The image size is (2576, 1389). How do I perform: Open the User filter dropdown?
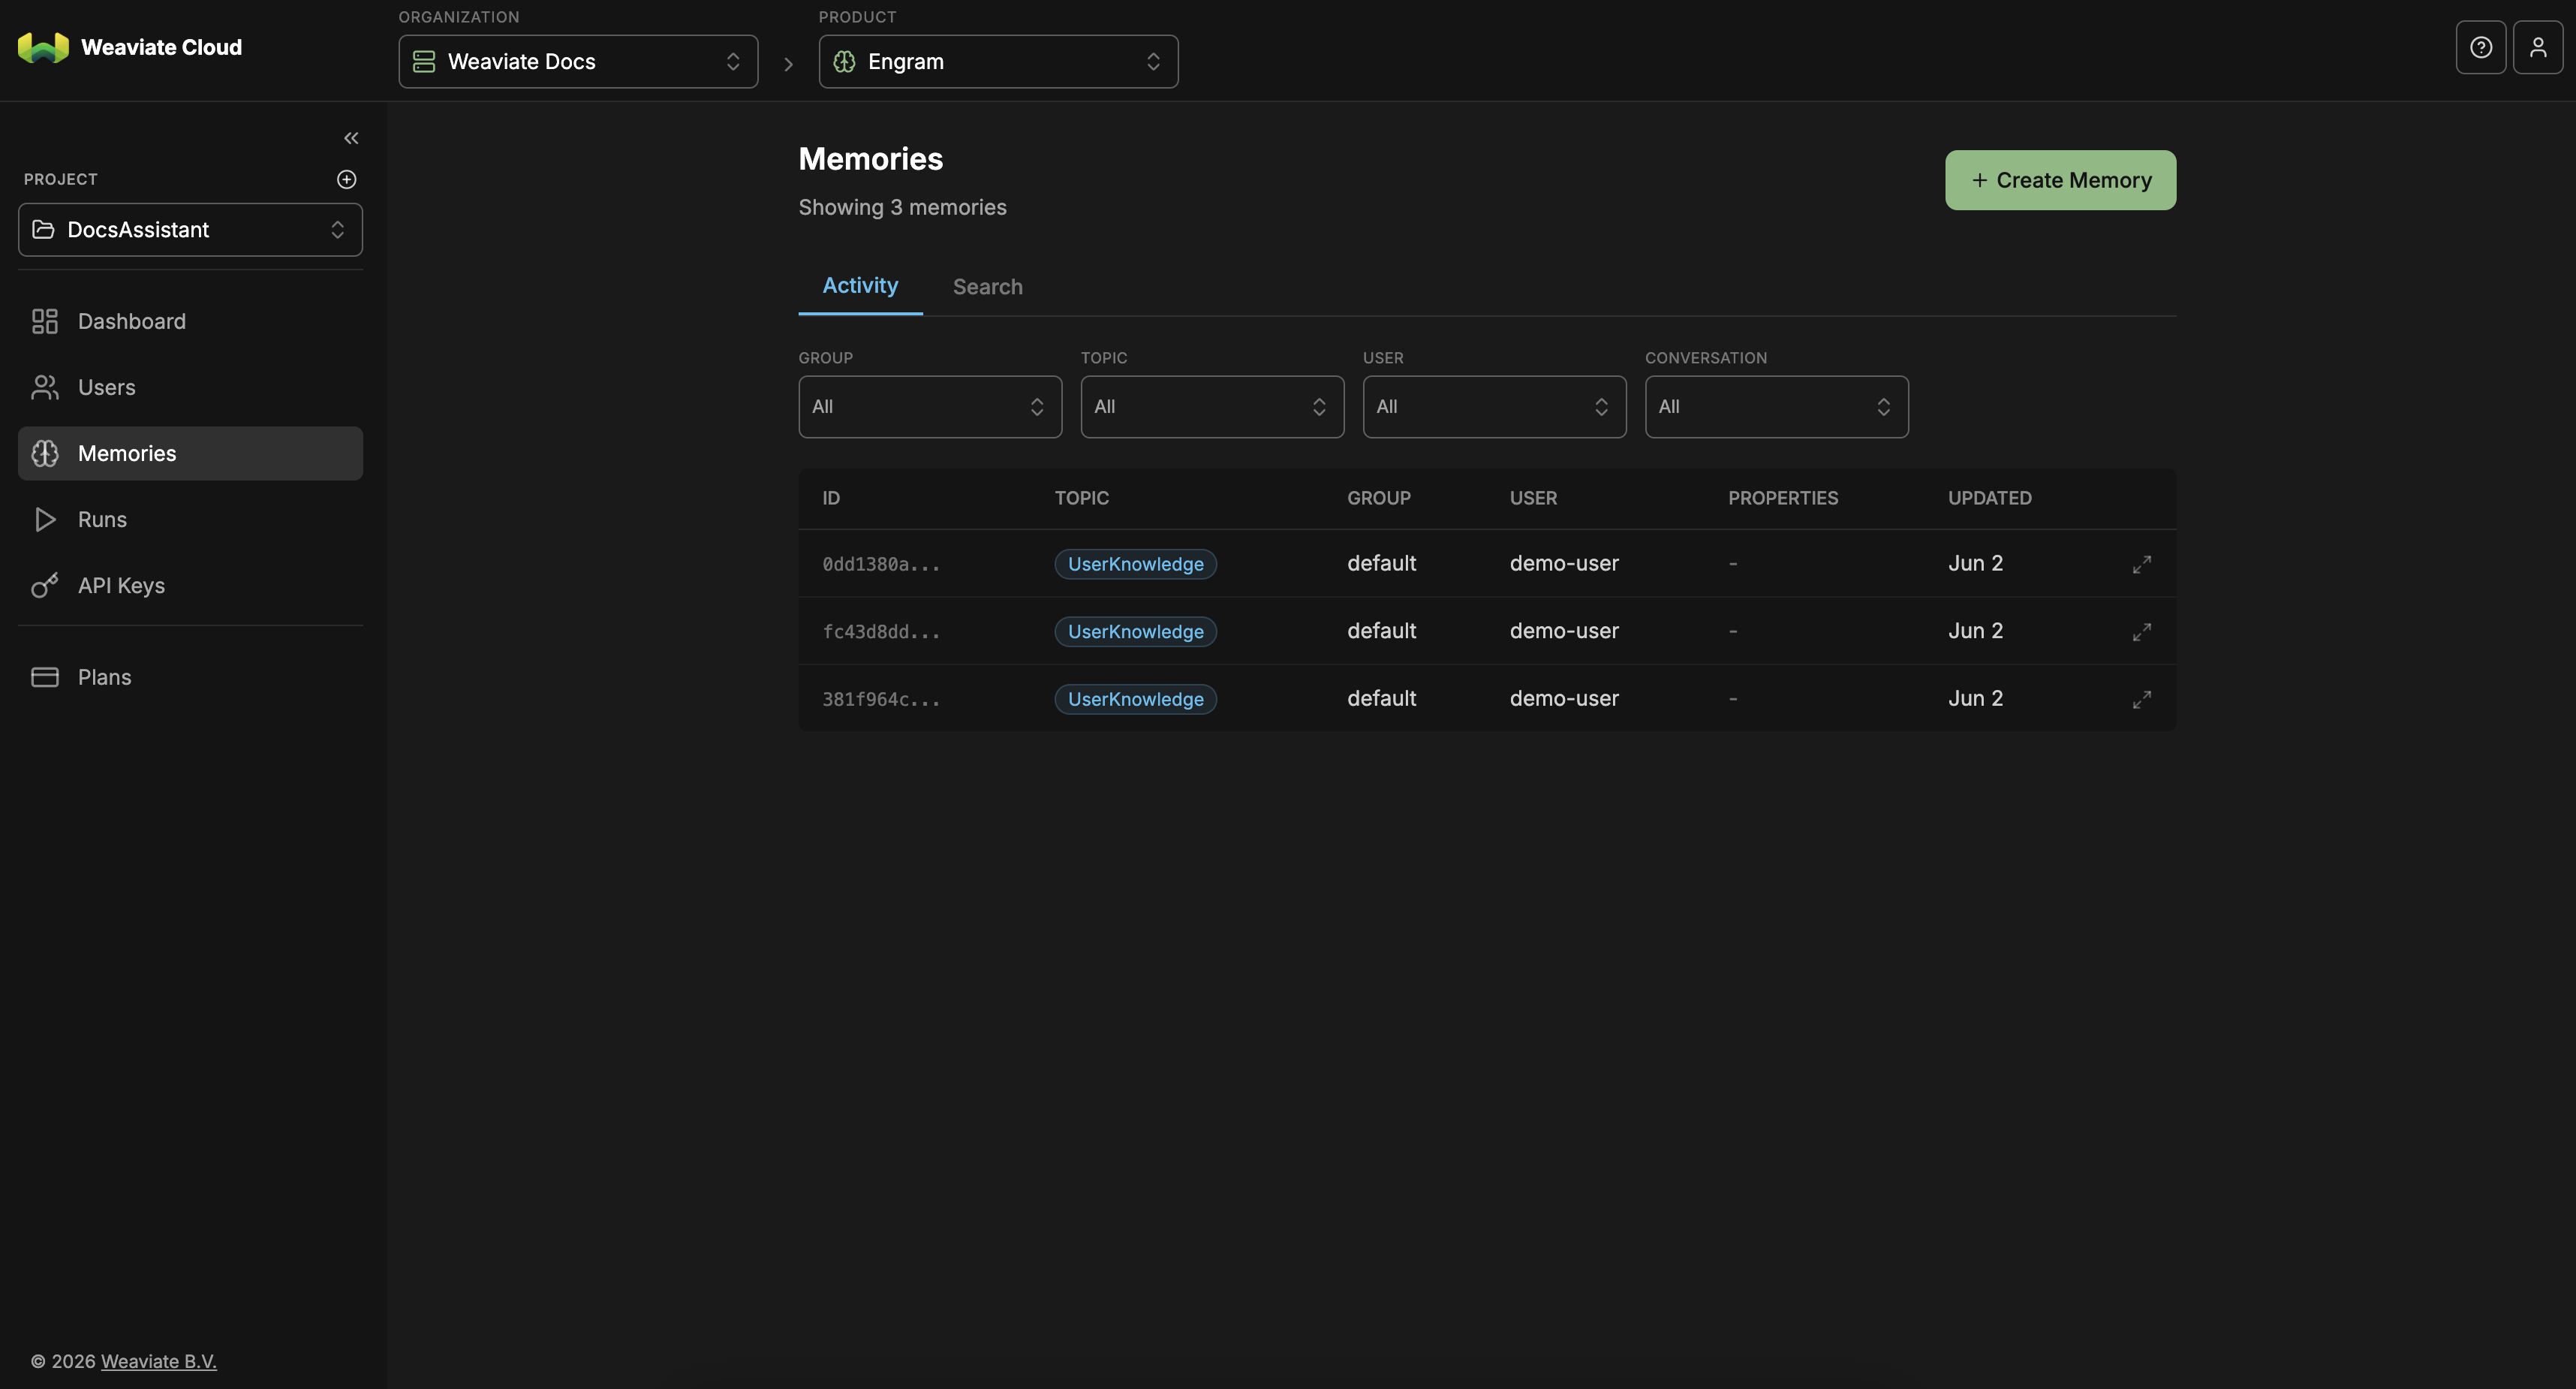[x=1494, y=406]
